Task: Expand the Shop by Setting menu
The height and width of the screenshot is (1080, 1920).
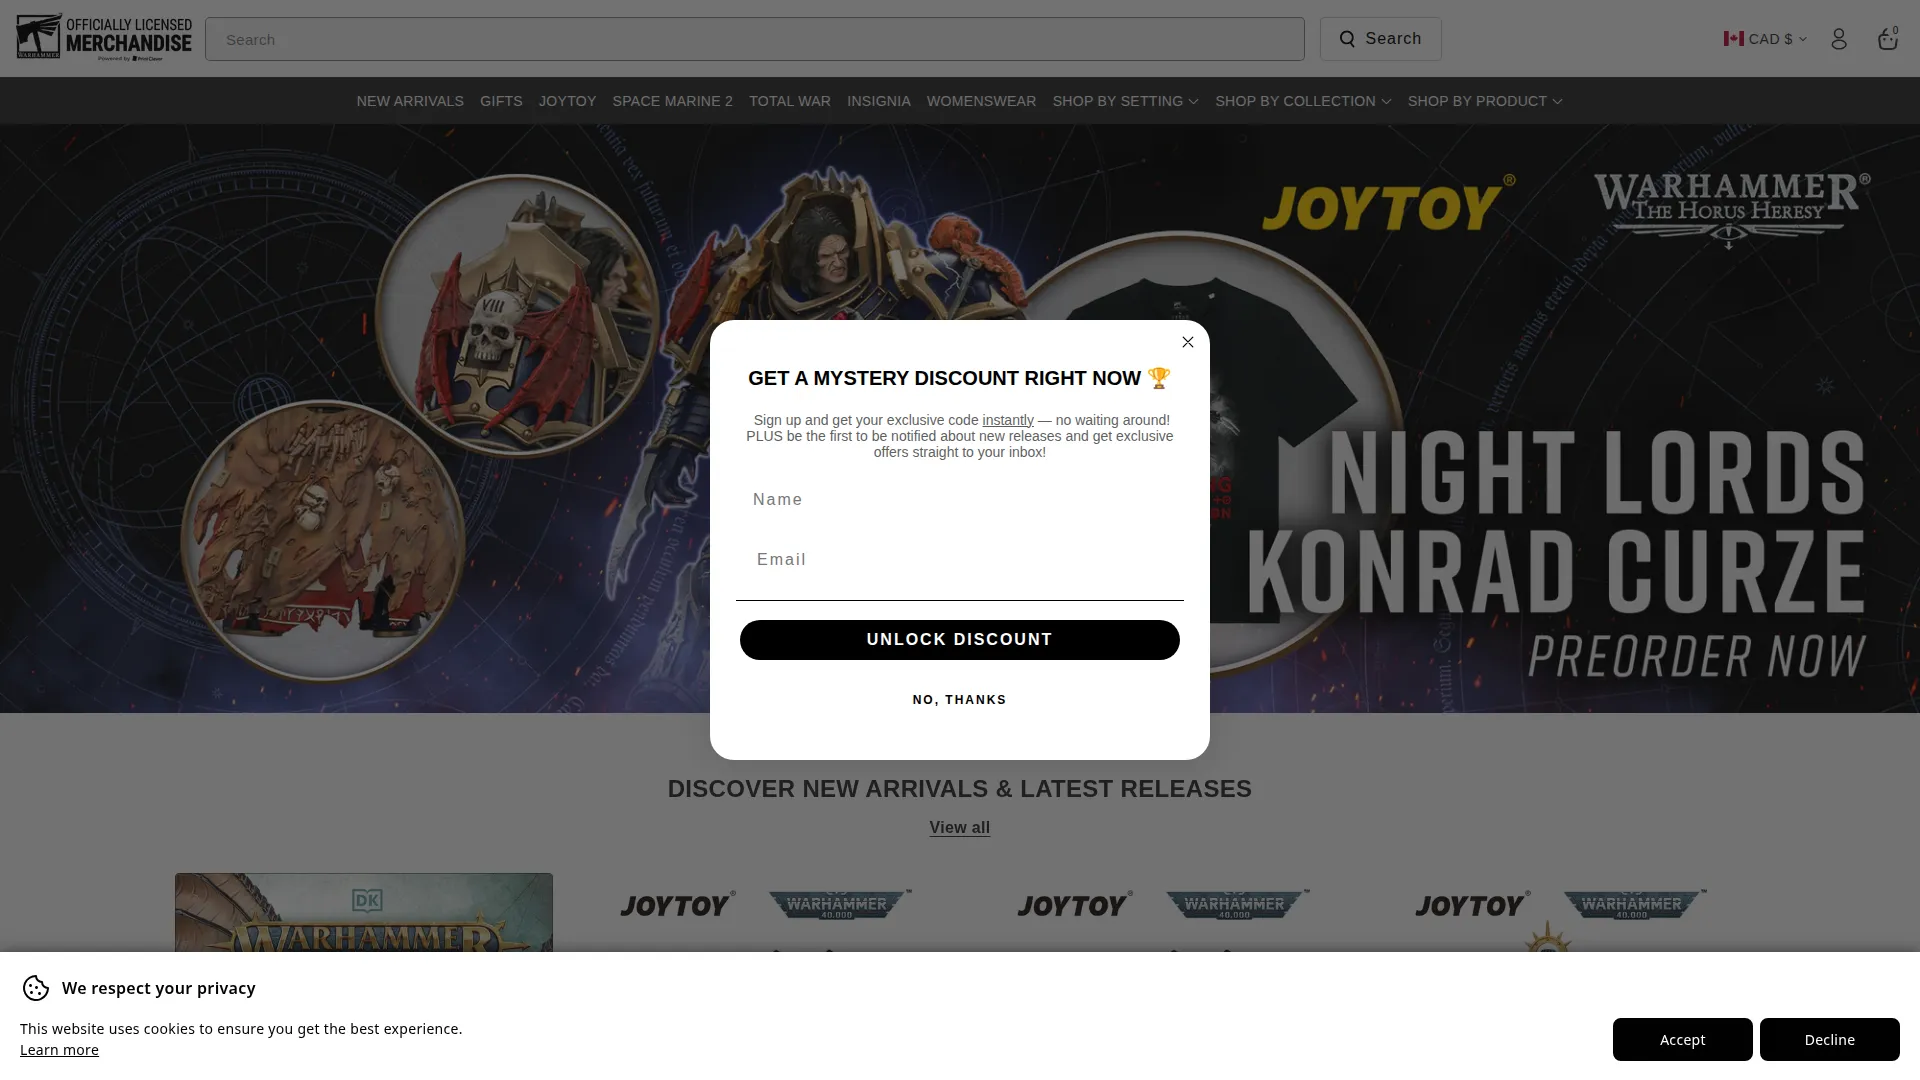Action: [x=1125, y=101]
